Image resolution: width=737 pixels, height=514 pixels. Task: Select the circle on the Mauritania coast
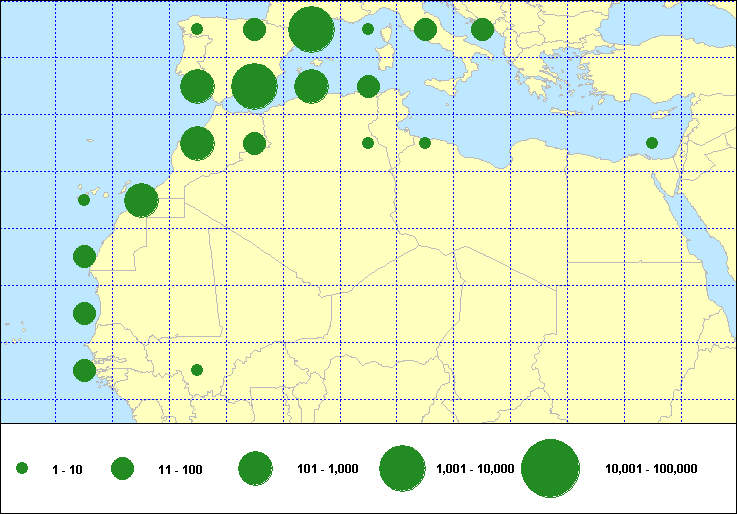[84, 256]
